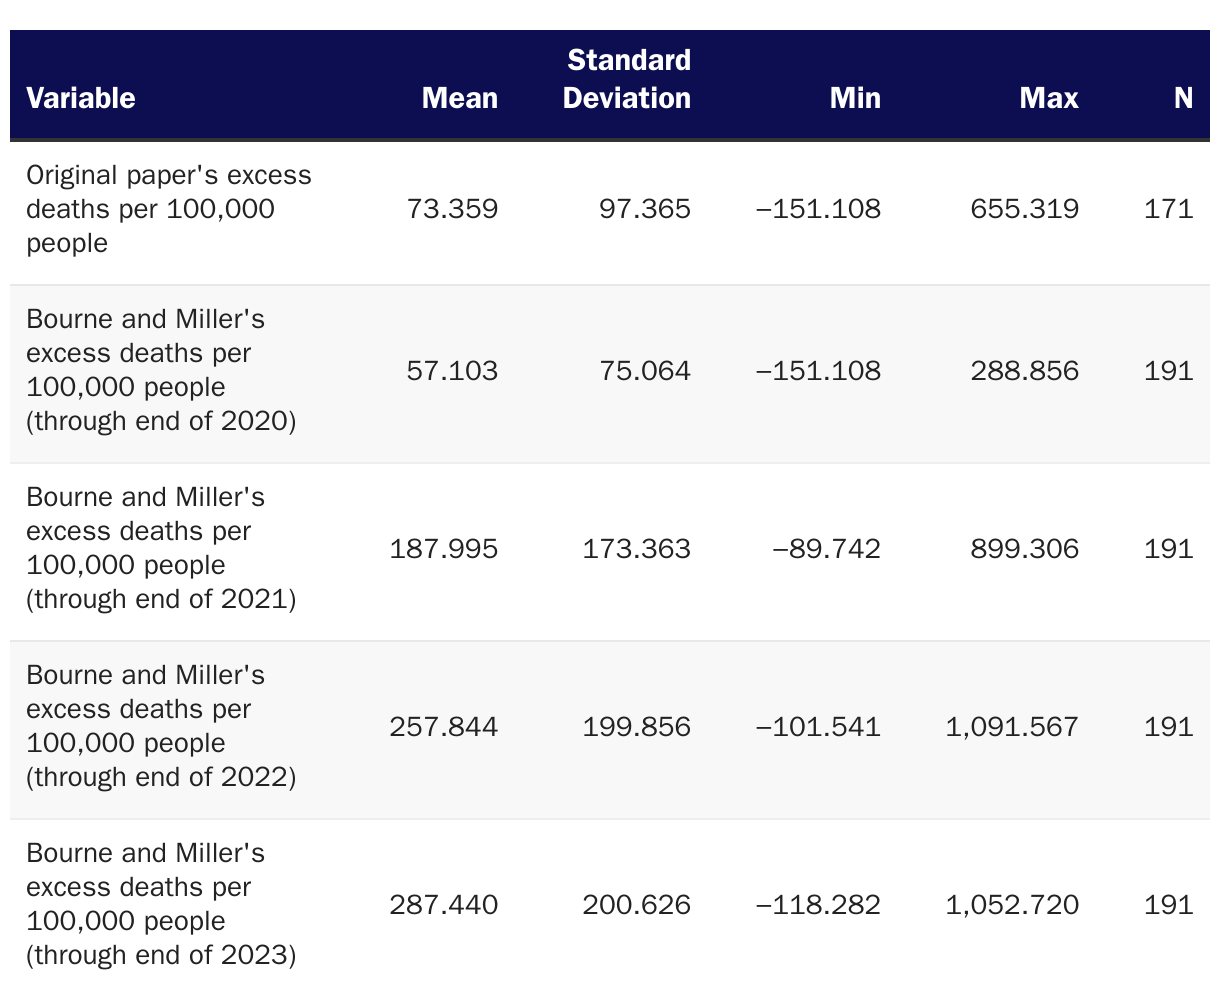
Task: Click the N value 171
Action: [1169, 209]
